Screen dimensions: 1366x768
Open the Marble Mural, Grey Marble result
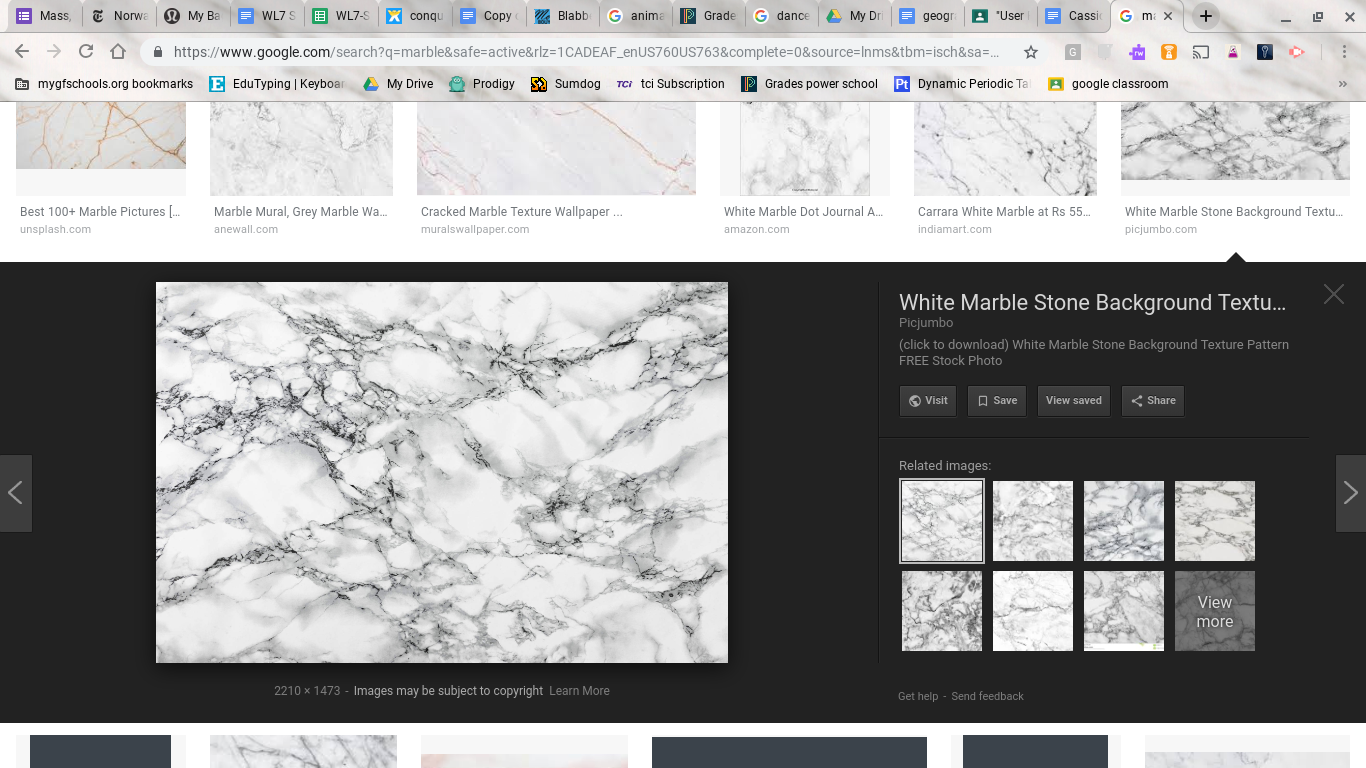pos(301,212)
